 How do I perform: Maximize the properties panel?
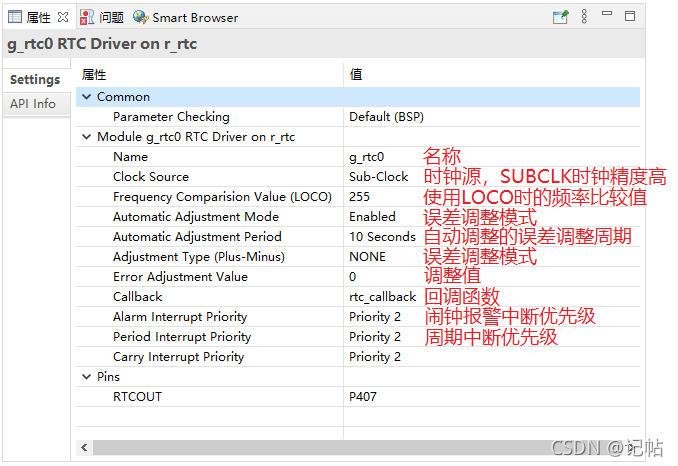(x=630, y=16)
